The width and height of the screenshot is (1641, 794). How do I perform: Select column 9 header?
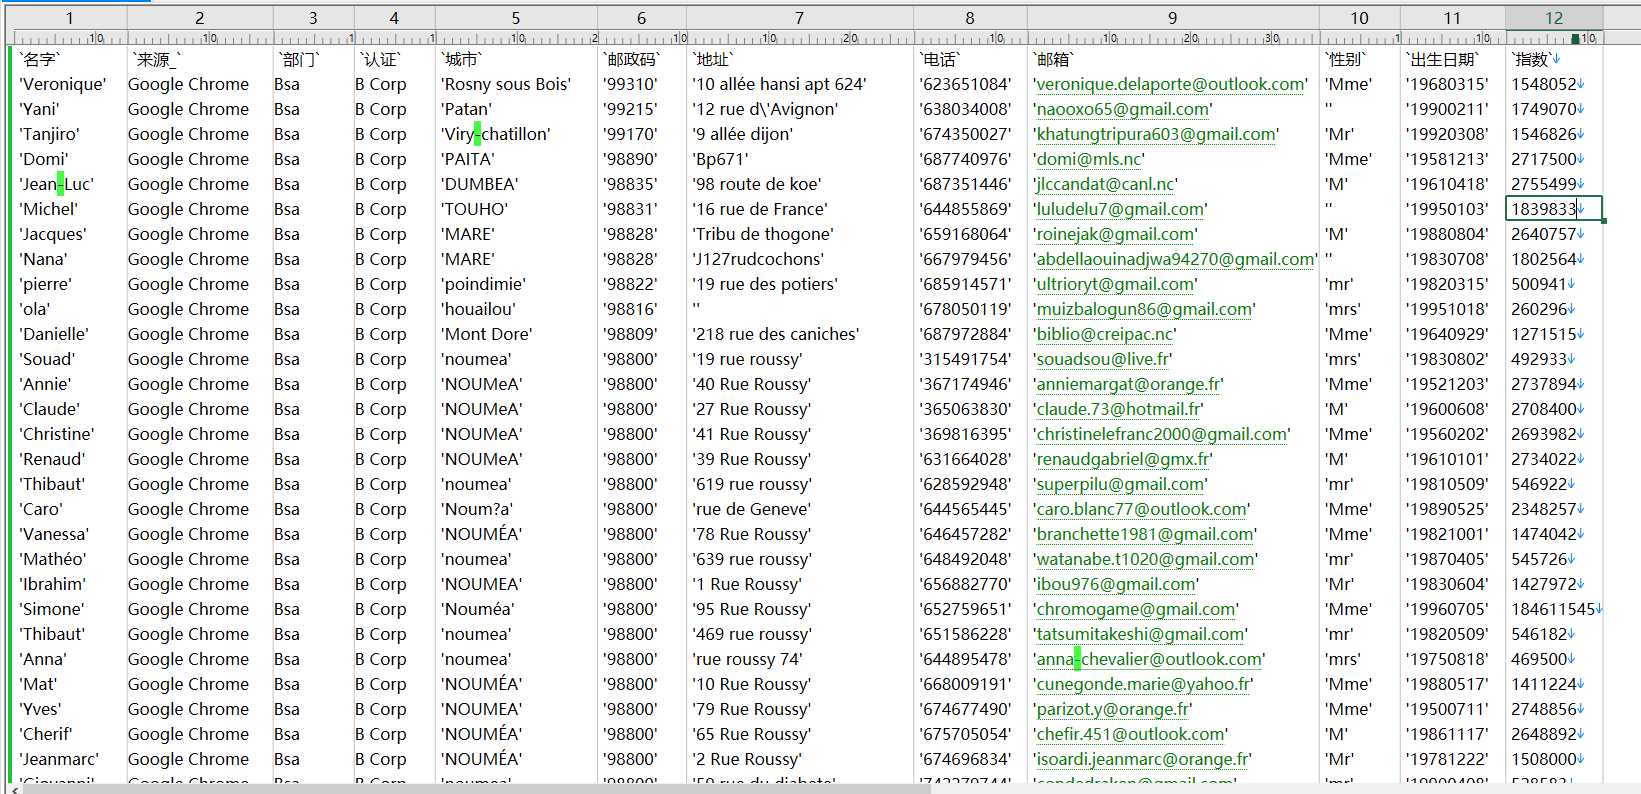coord(1173,18)
